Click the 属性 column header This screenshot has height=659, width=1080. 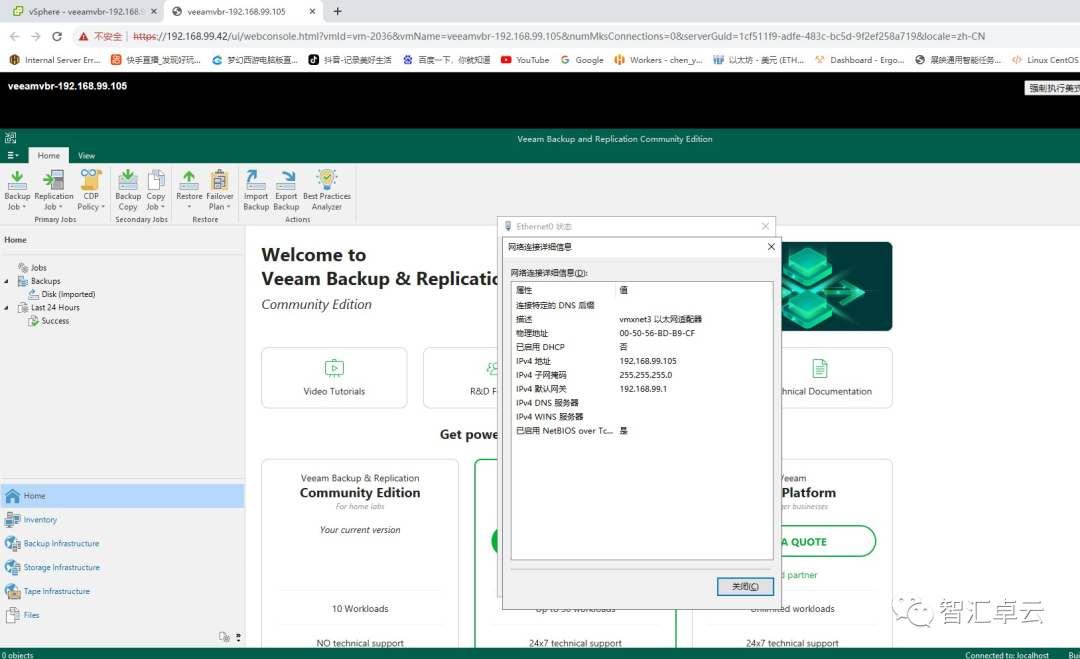click(563, 290)
